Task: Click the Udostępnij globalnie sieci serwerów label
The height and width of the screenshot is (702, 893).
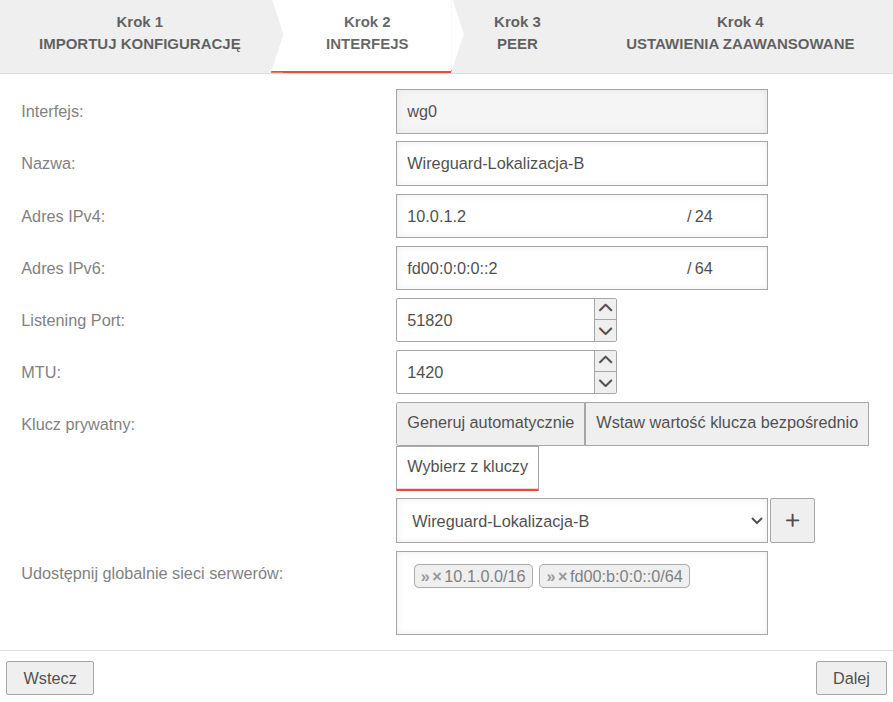Action: click(152, 573)
